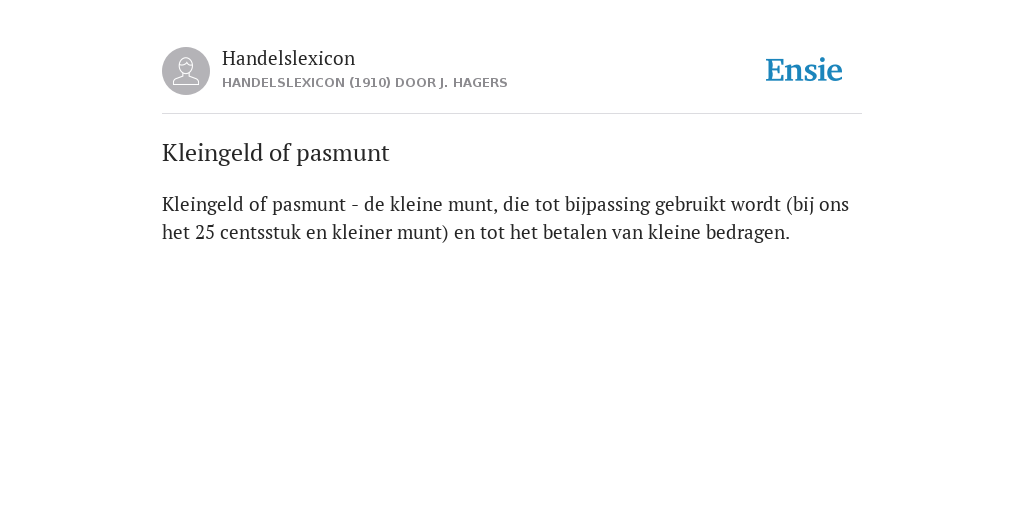Click the word 'pasmunt' in the heading
The height and width of the screenshot is (512, 1024).
click(343, 153)
